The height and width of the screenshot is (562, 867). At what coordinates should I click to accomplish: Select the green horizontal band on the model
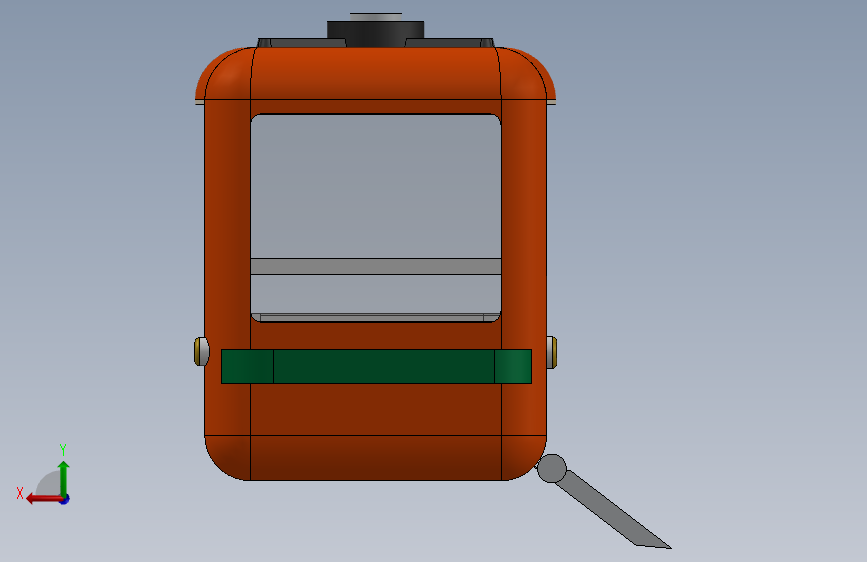coord(376,366)
